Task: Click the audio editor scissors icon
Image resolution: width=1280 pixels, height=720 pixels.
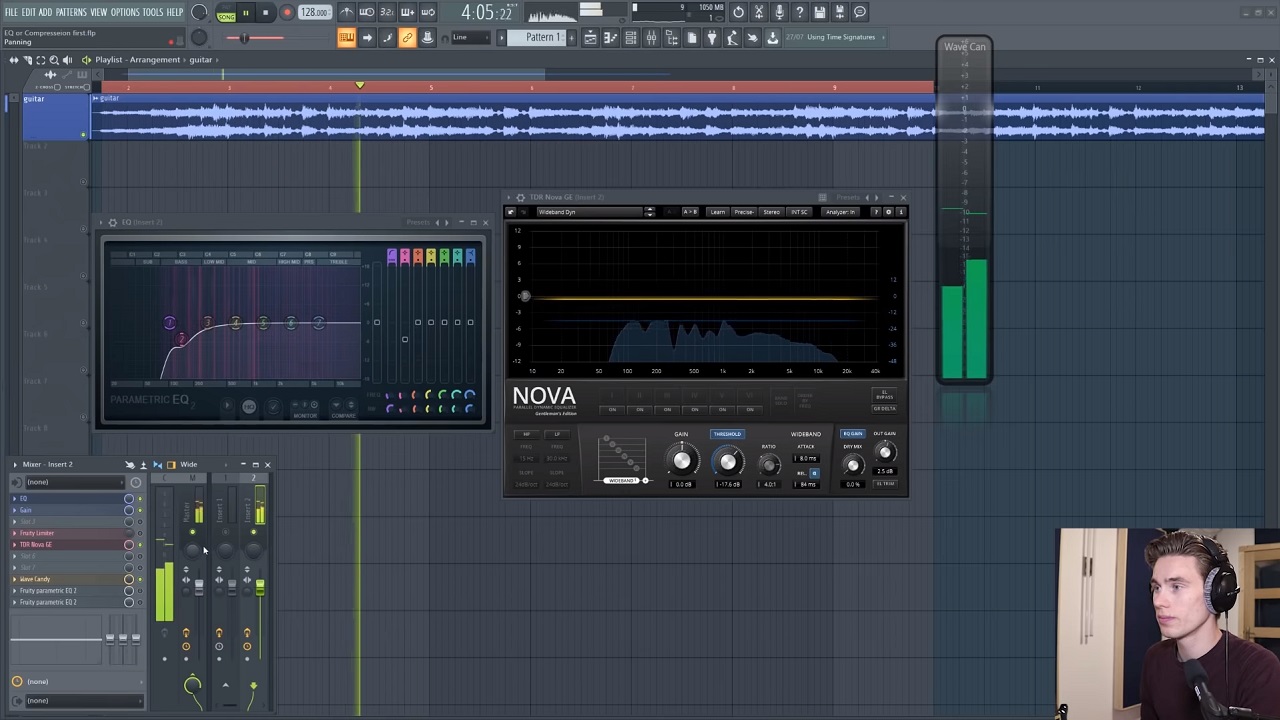Action: [x=759, y=12]
